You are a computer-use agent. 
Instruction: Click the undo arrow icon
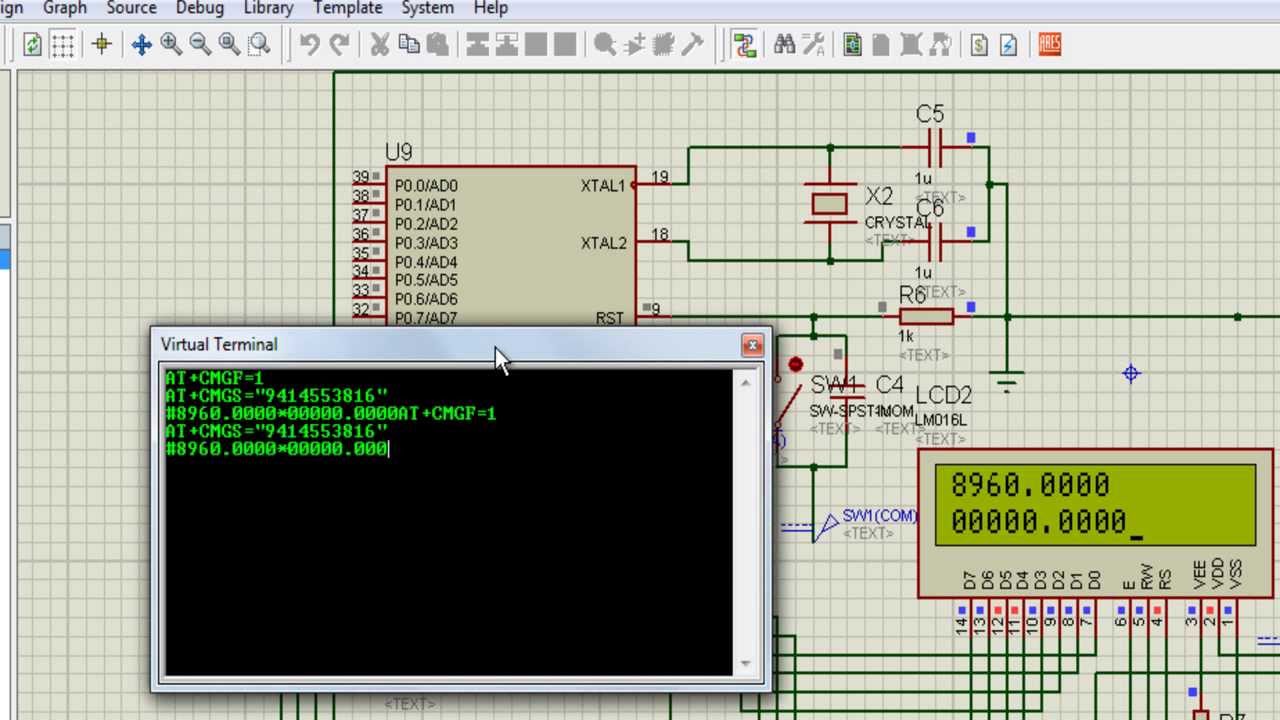click(x=310, y=44)
